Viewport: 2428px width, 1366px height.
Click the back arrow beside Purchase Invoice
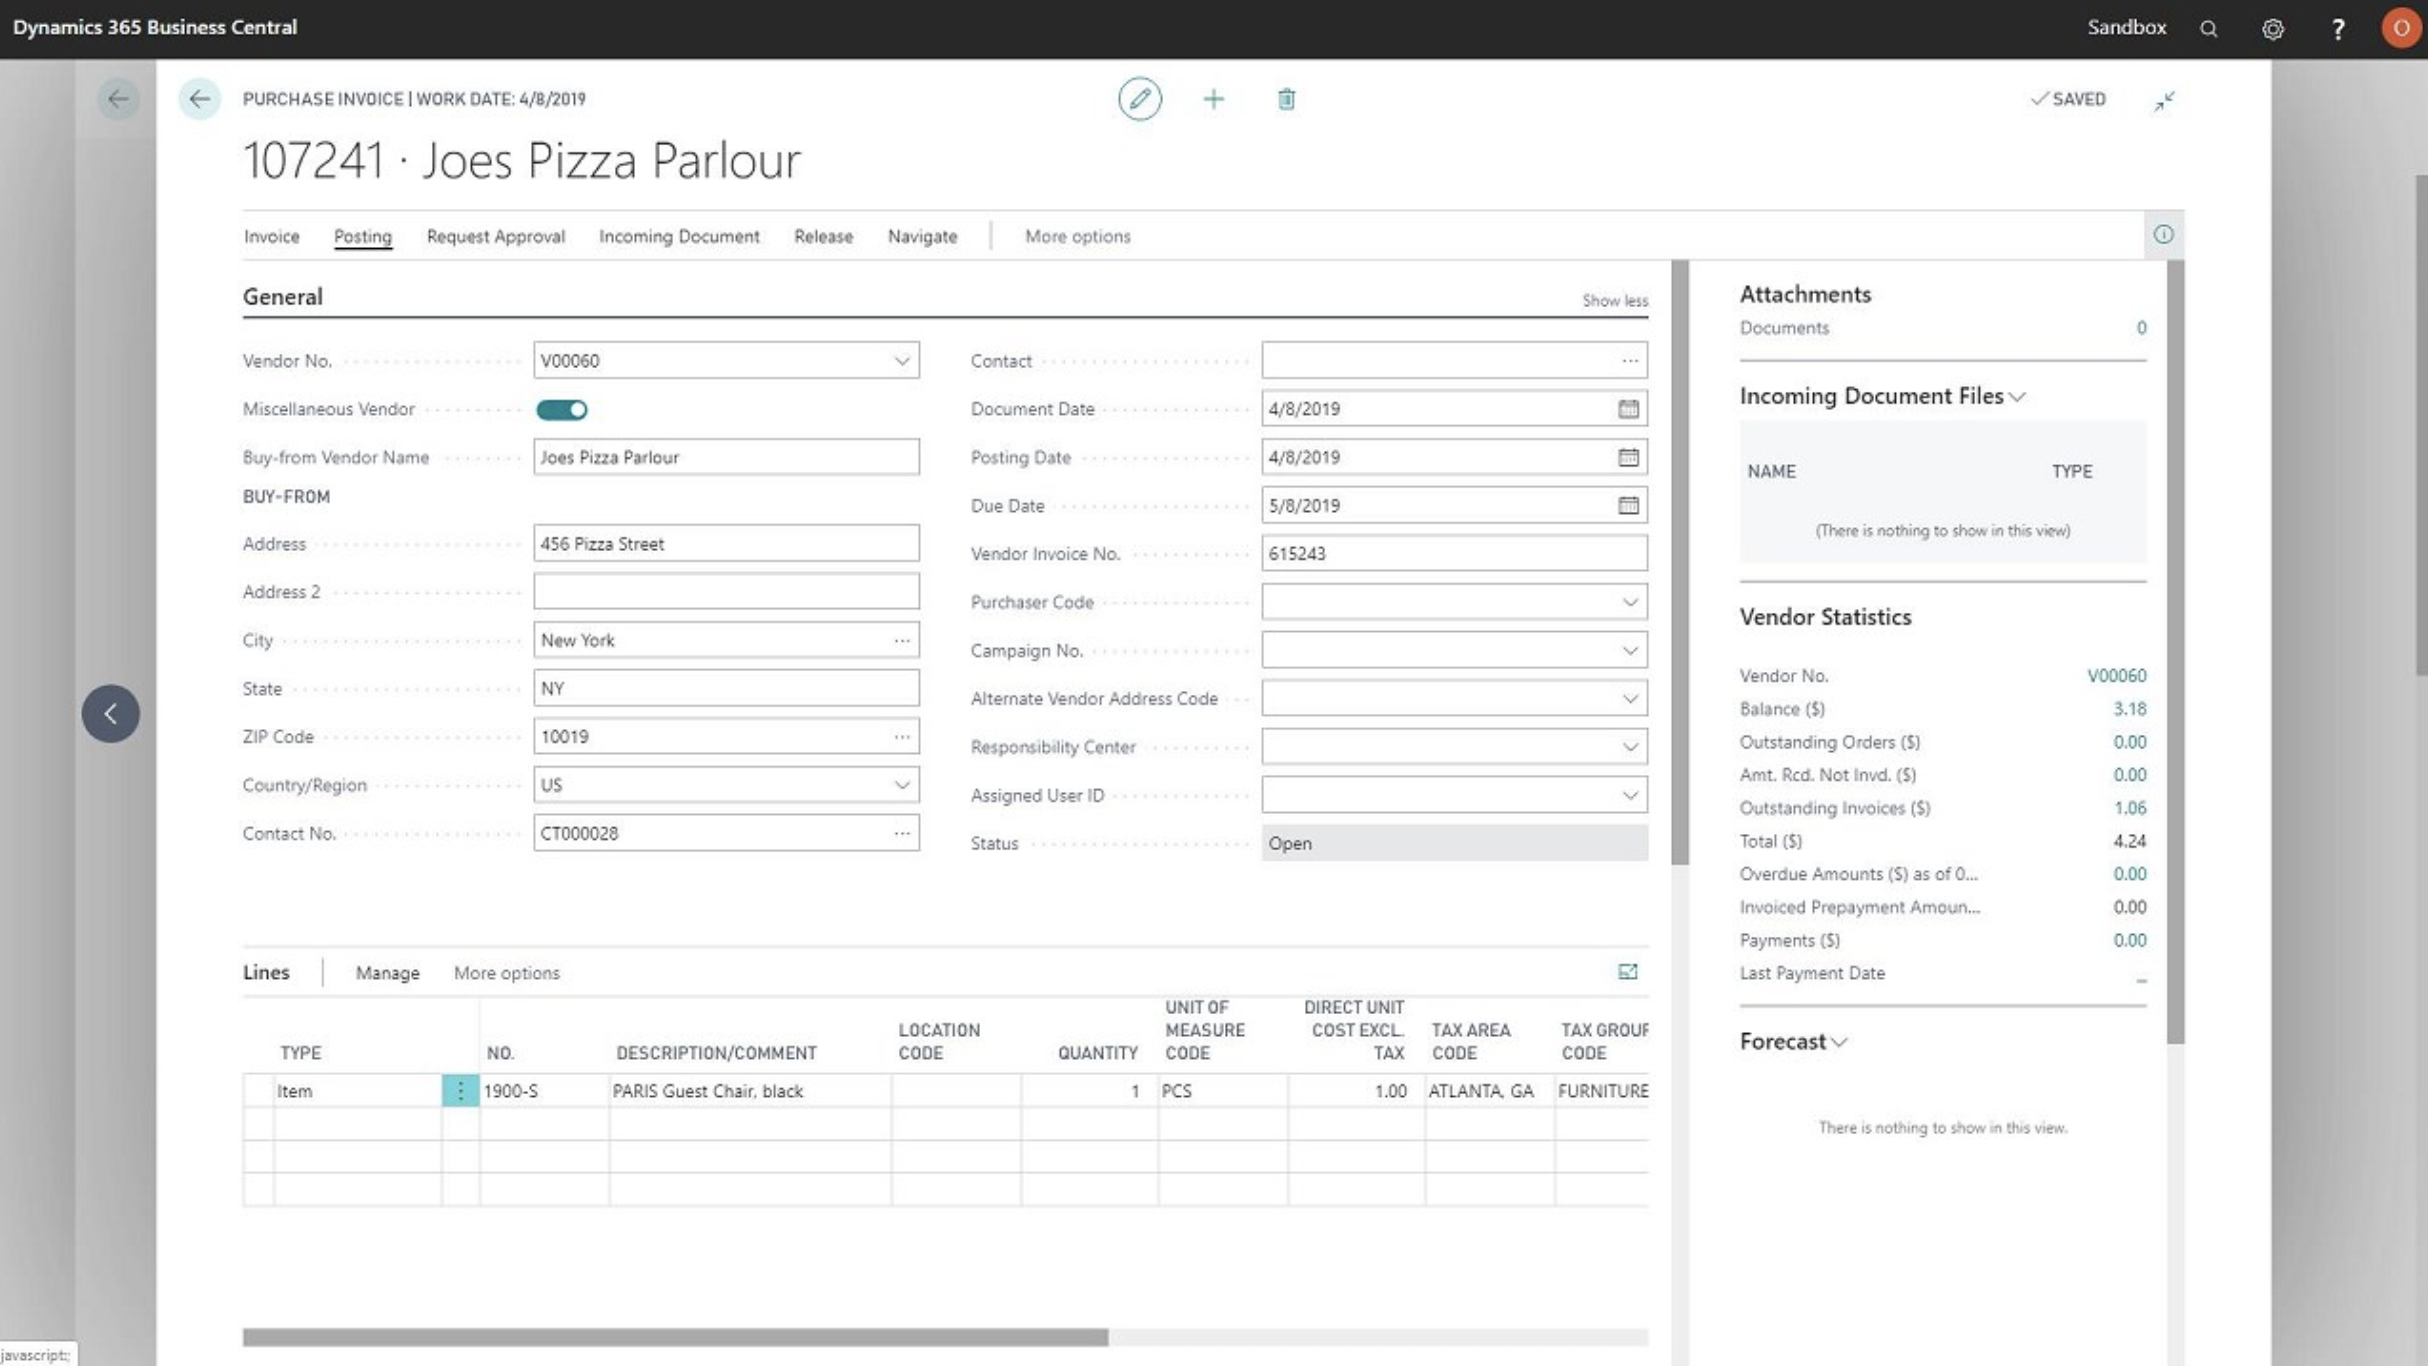(x=199, y=99)
